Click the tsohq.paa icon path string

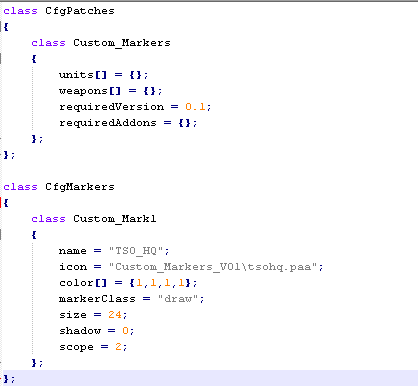tap(213, 267)
